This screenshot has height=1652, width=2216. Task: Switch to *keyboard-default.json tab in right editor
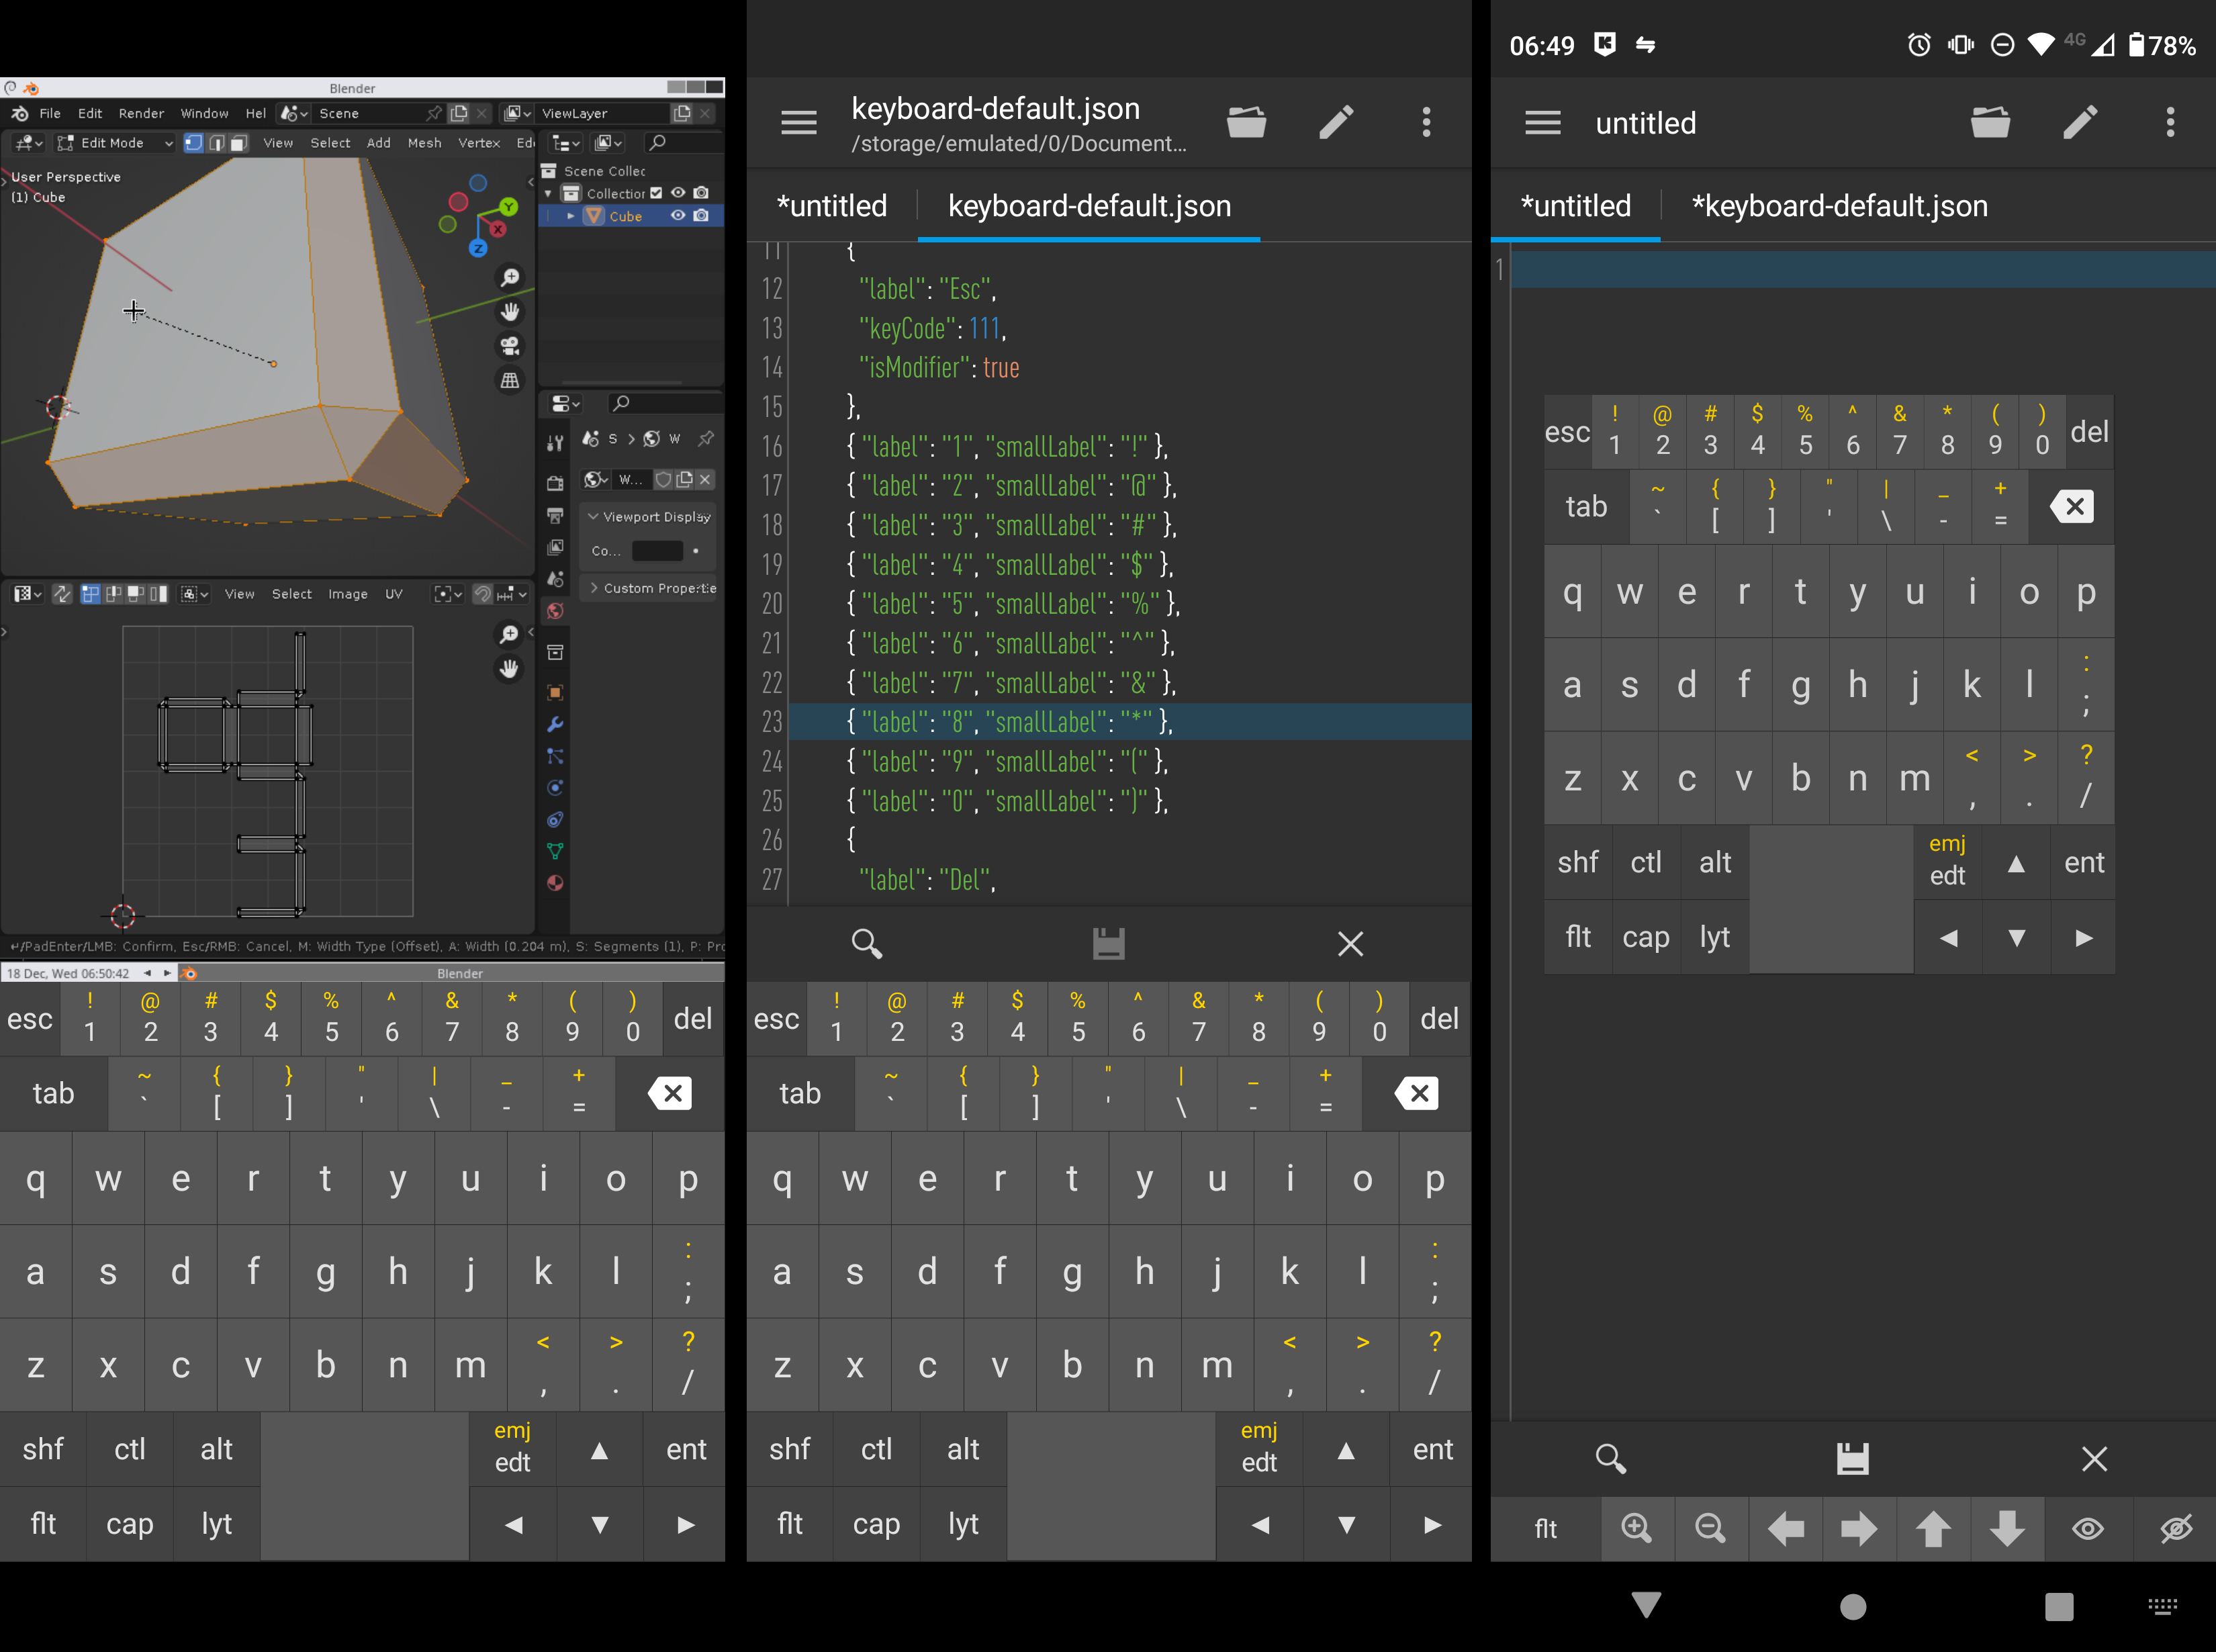[x=1839, y=206]
